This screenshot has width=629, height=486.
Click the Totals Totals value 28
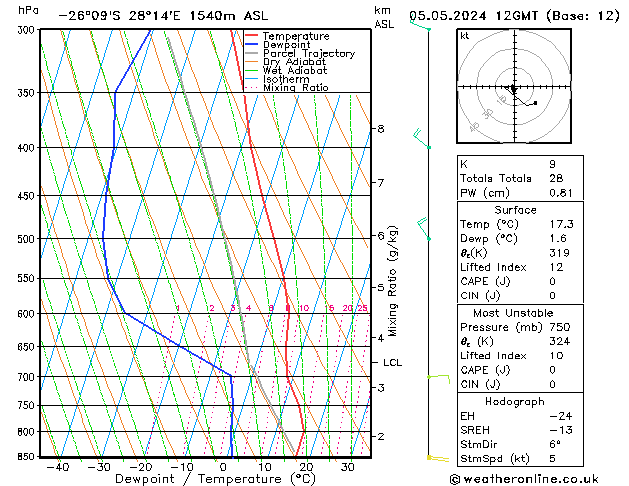point(556,178)
